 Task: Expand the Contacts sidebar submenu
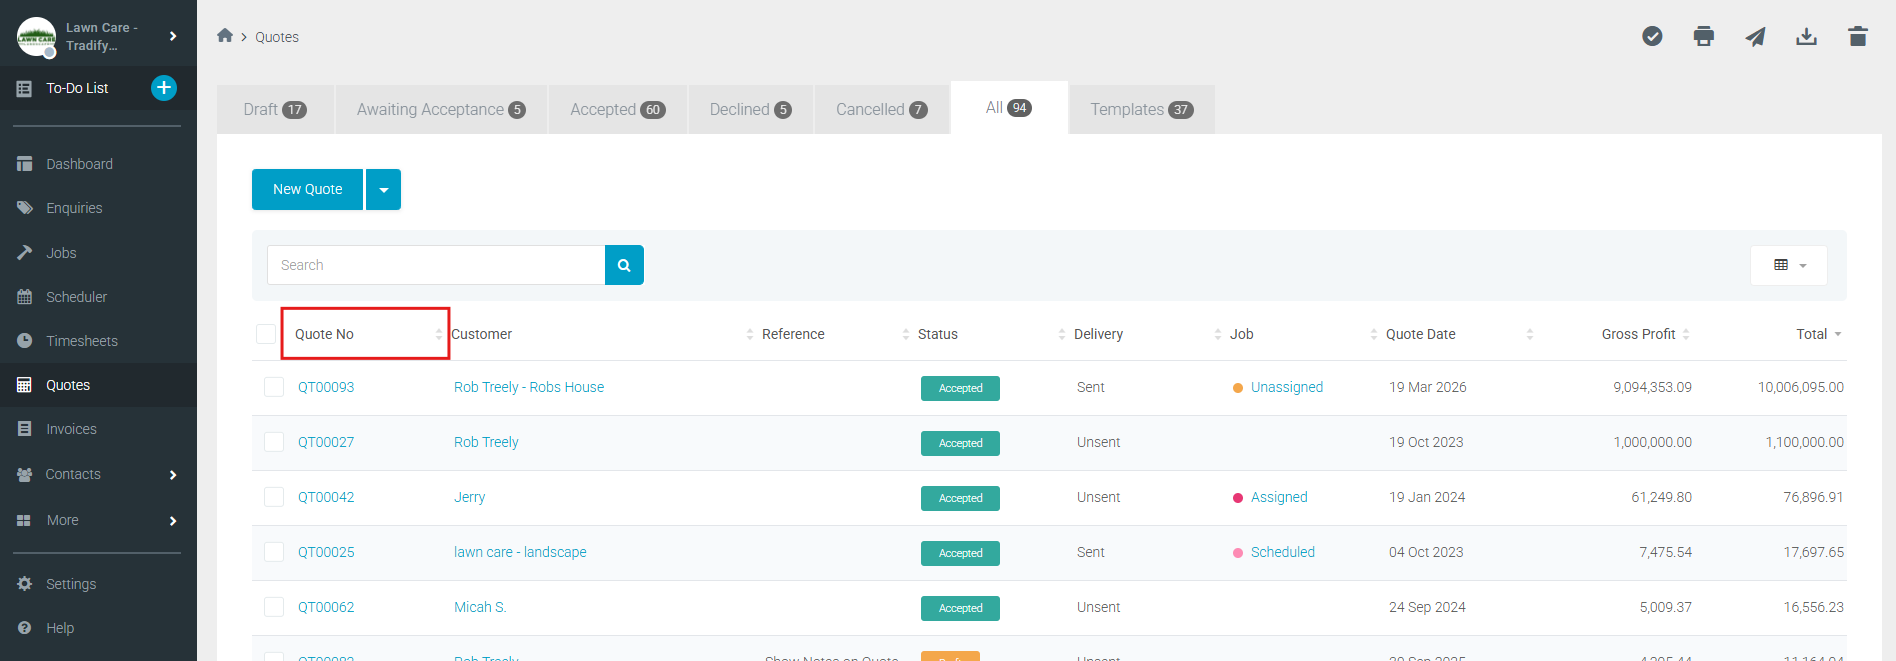coord(173,475)
